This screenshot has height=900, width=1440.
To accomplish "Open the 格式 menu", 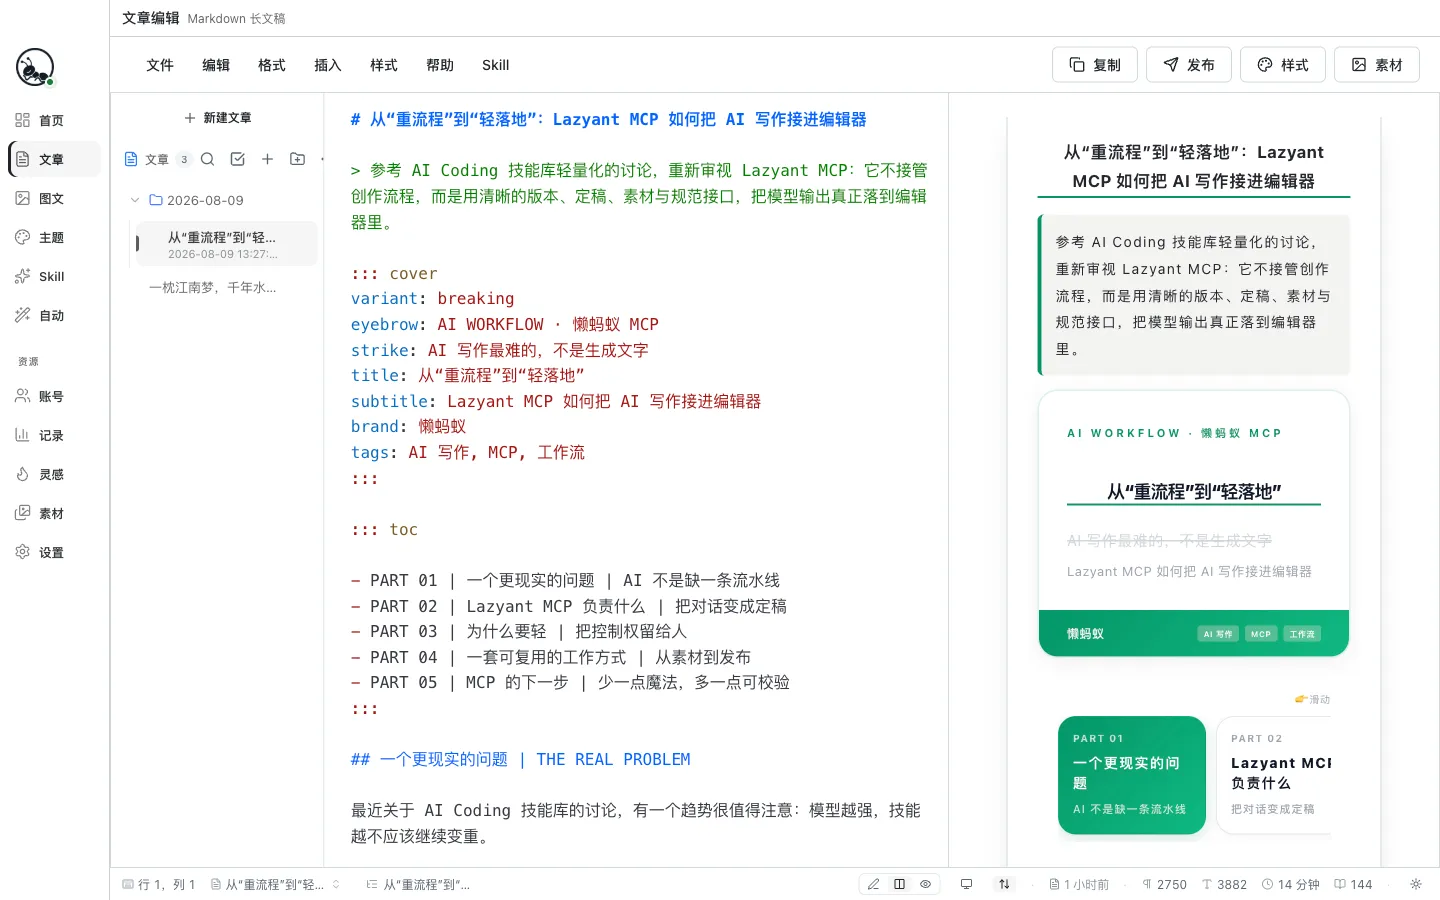I will coord(272,65).
